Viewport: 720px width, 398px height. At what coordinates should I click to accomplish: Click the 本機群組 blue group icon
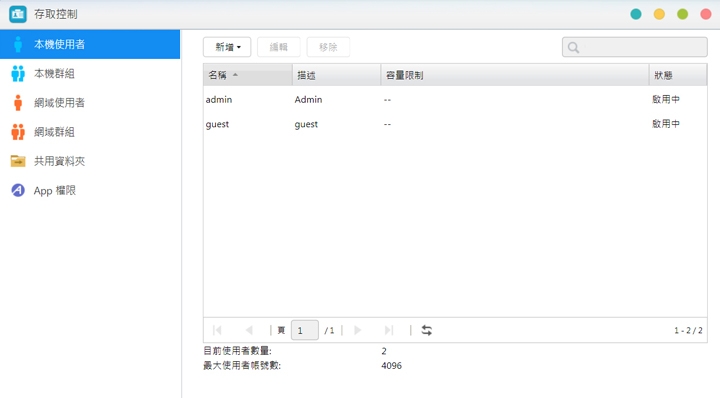click(x=18, y=73)
